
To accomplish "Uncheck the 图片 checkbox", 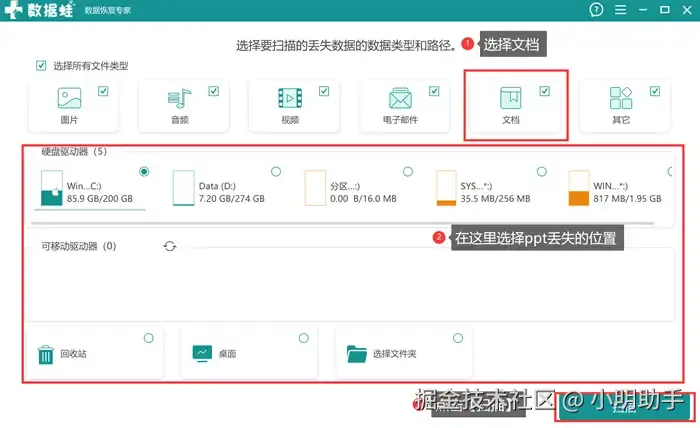I will (103, 91).
